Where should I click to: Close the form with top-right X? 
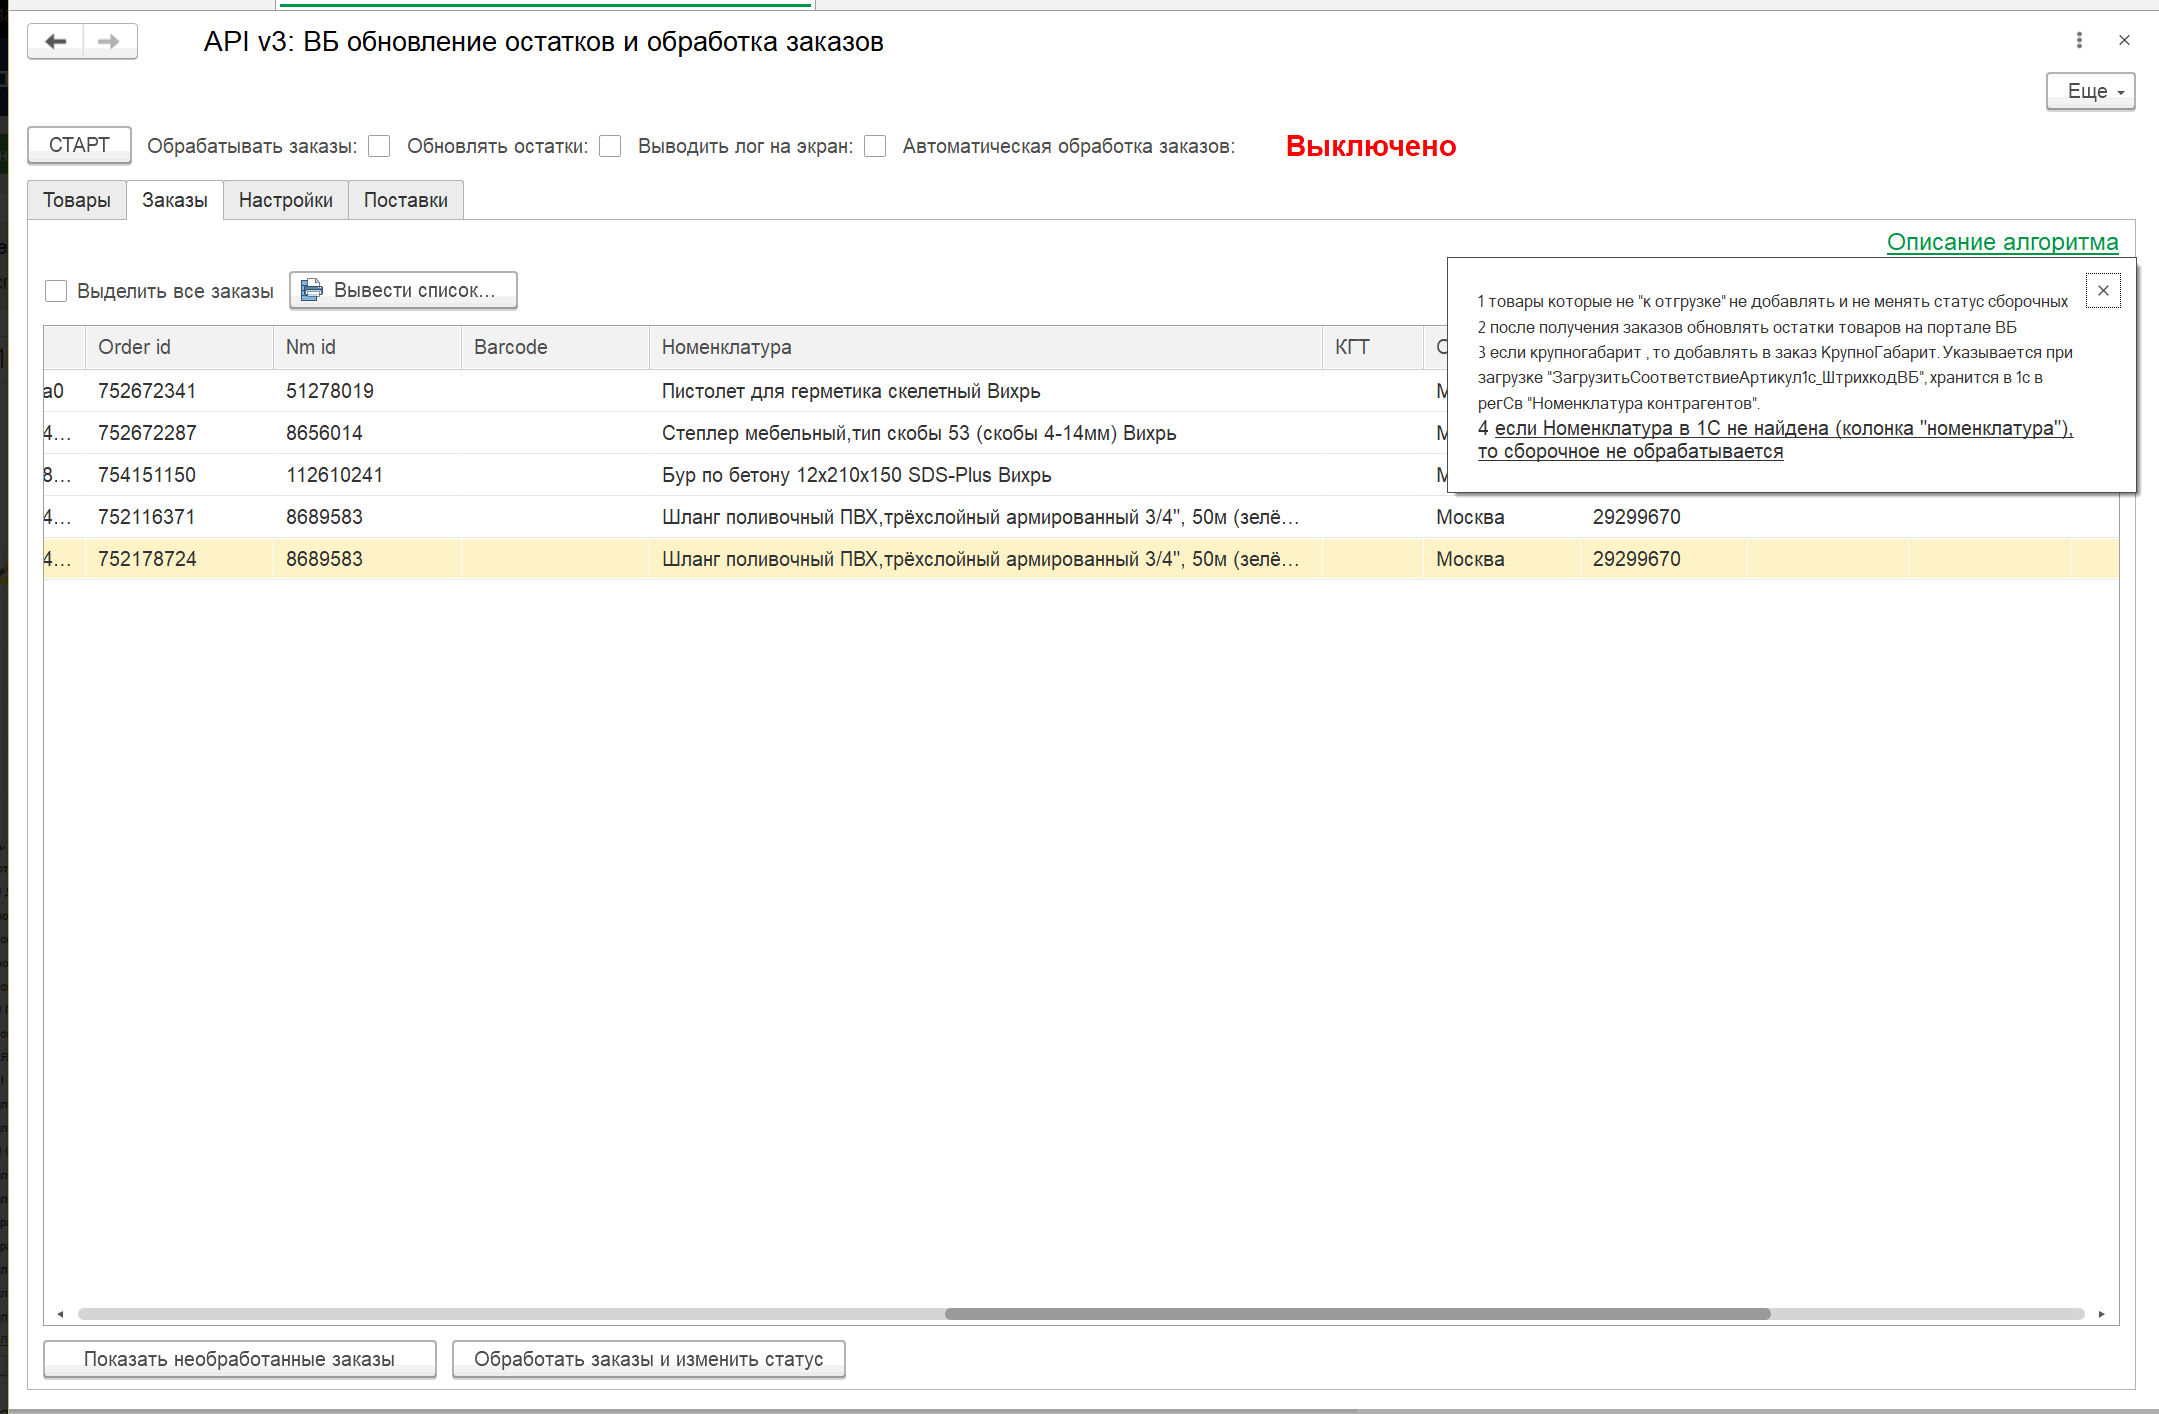[x=2124, y=40]
